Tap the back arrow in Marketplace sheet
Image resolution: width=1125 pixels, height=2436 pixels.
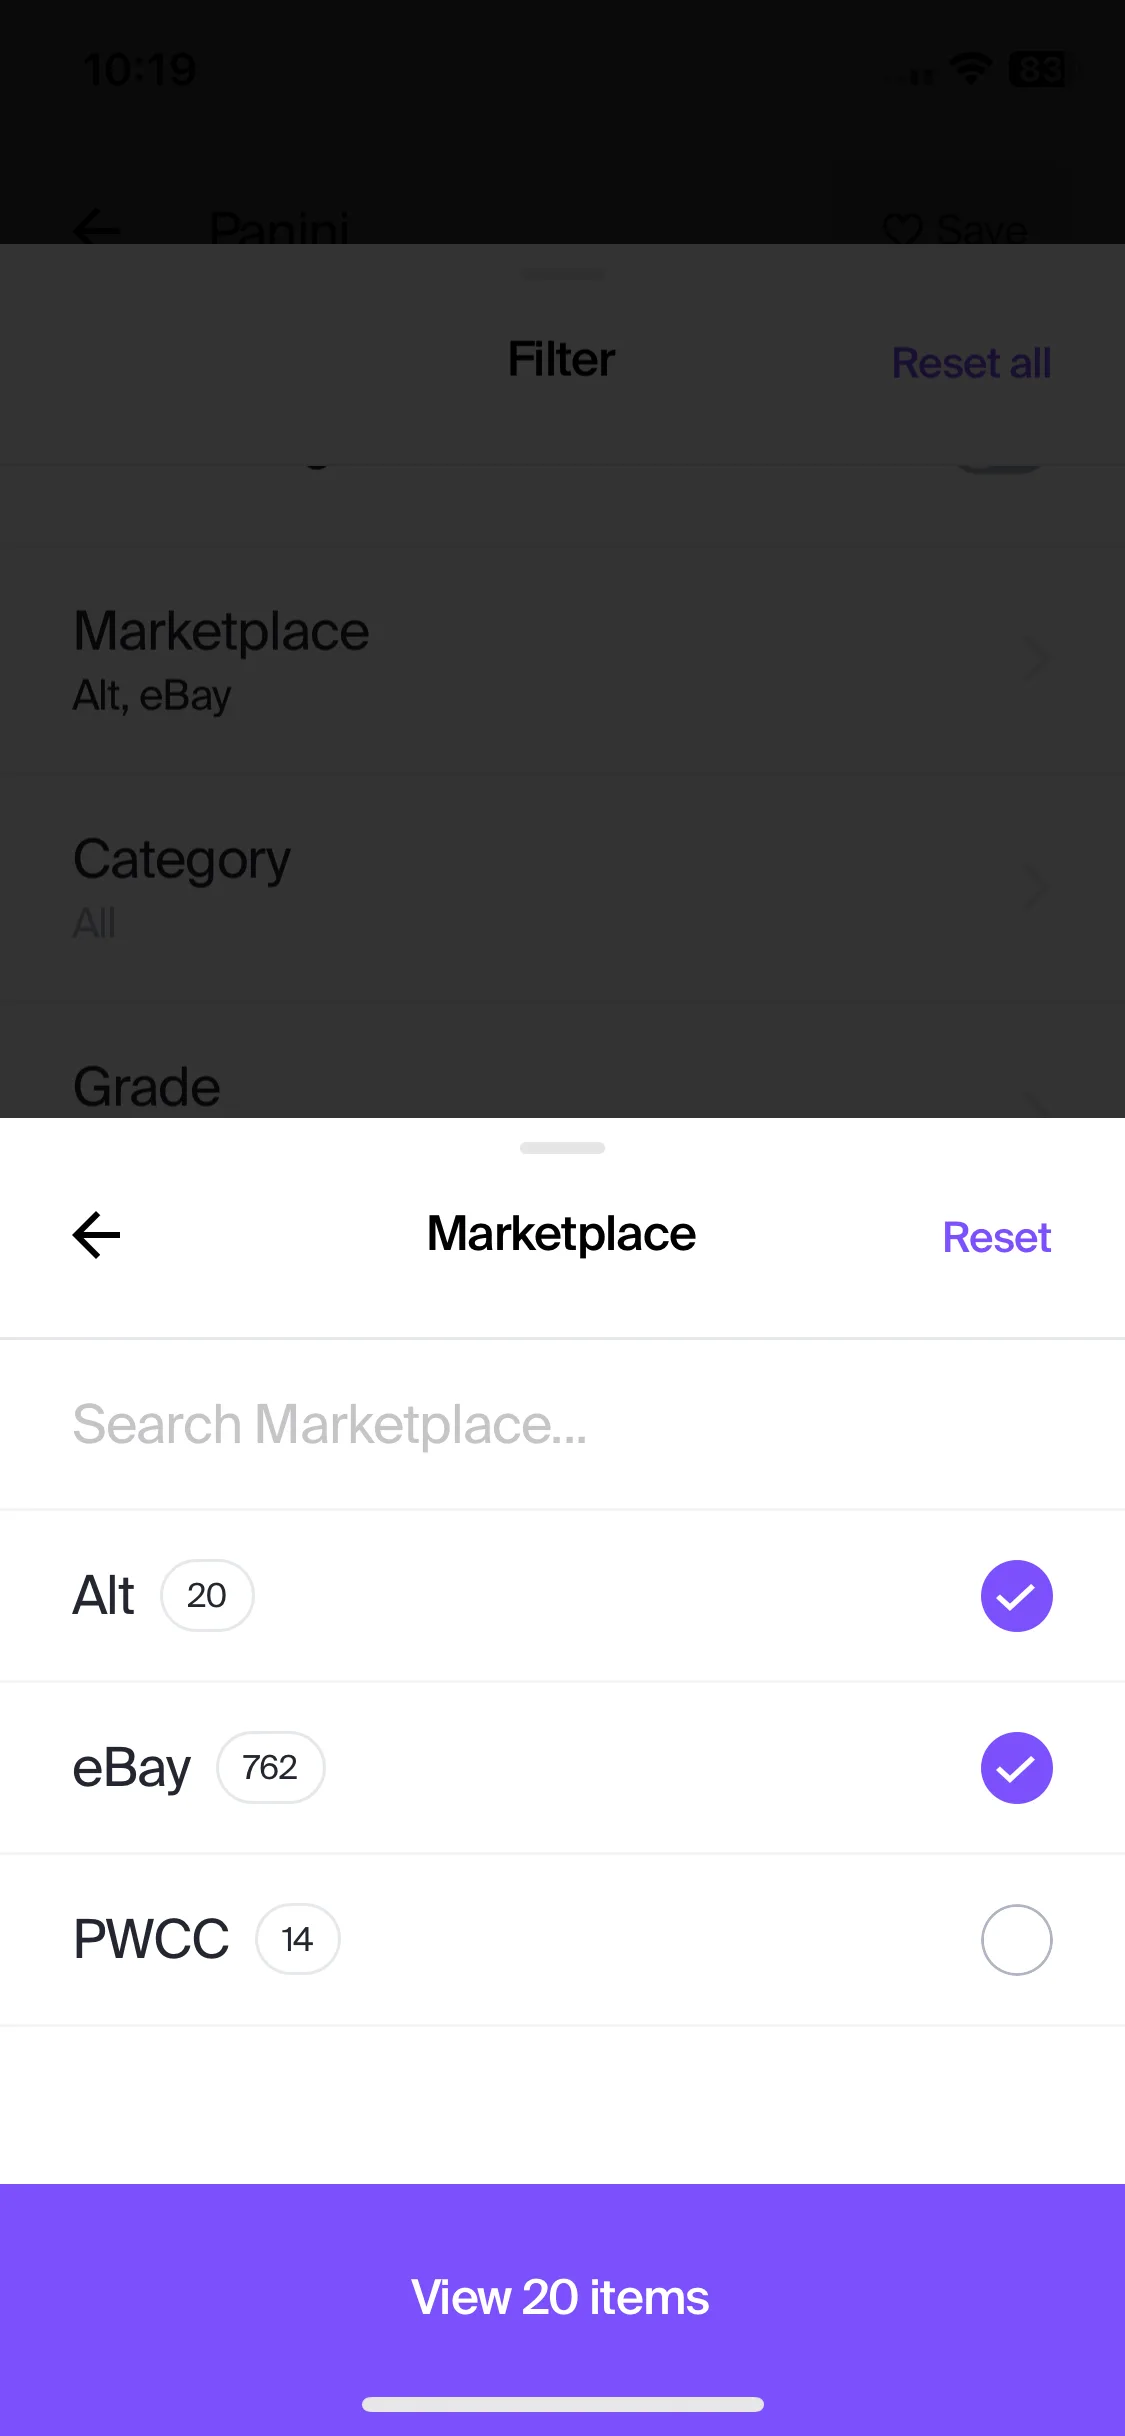tap(97, 1235)
